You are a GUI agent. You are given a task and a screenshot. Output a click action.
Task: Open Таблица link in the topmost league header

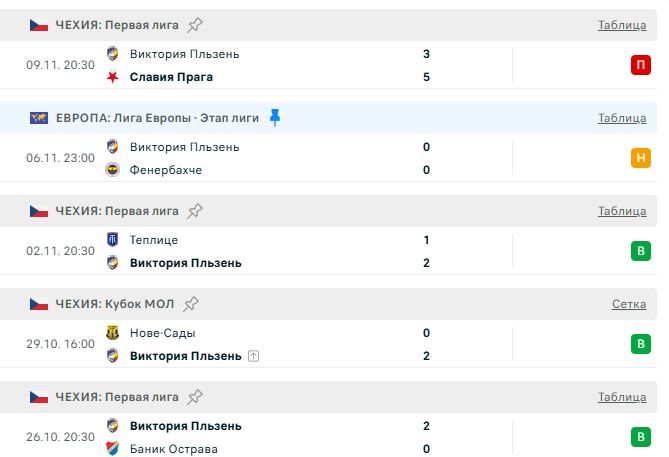(x=622, y=25)
